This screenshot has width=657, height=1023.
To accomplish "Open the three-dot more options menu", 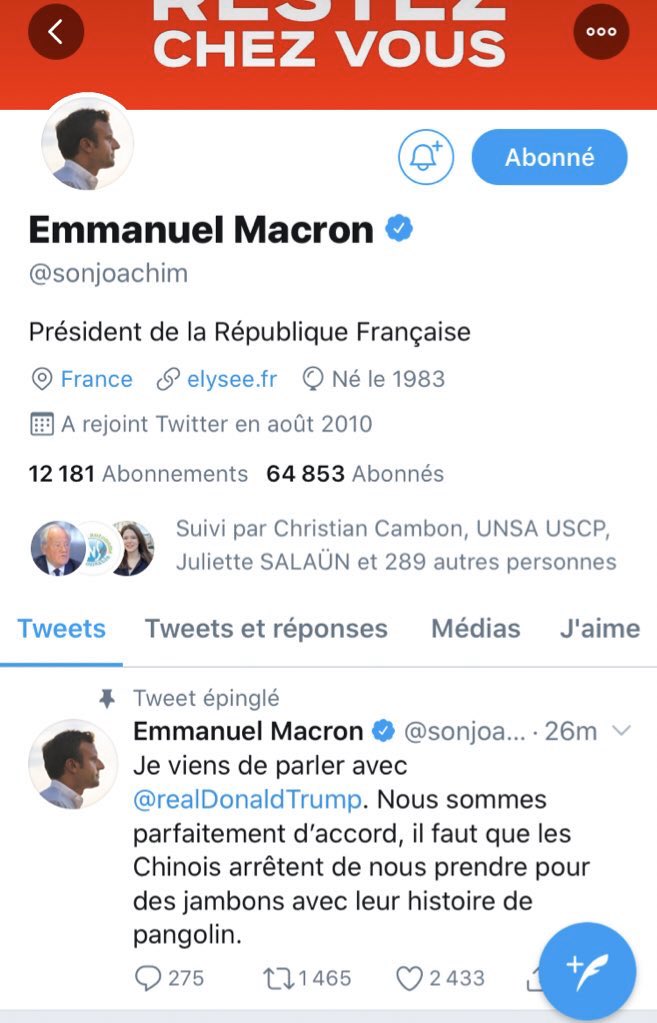I will (x=601, y=32).
